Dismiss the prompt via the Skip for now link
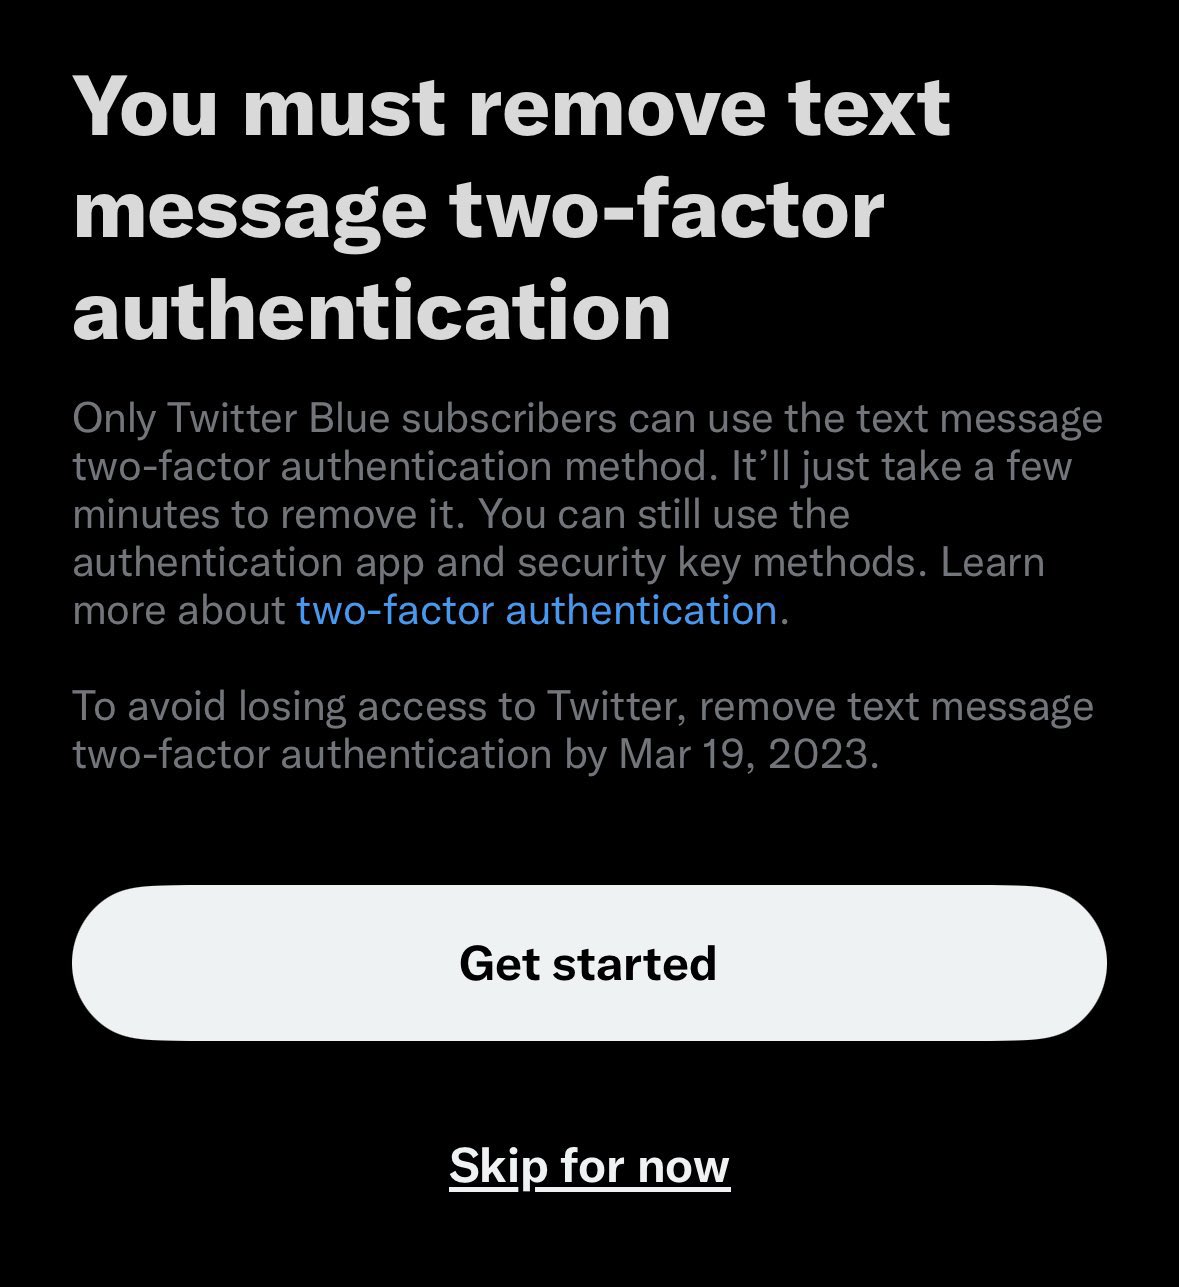This screenshot has height=1287, width=1179. coord(590,1166)
